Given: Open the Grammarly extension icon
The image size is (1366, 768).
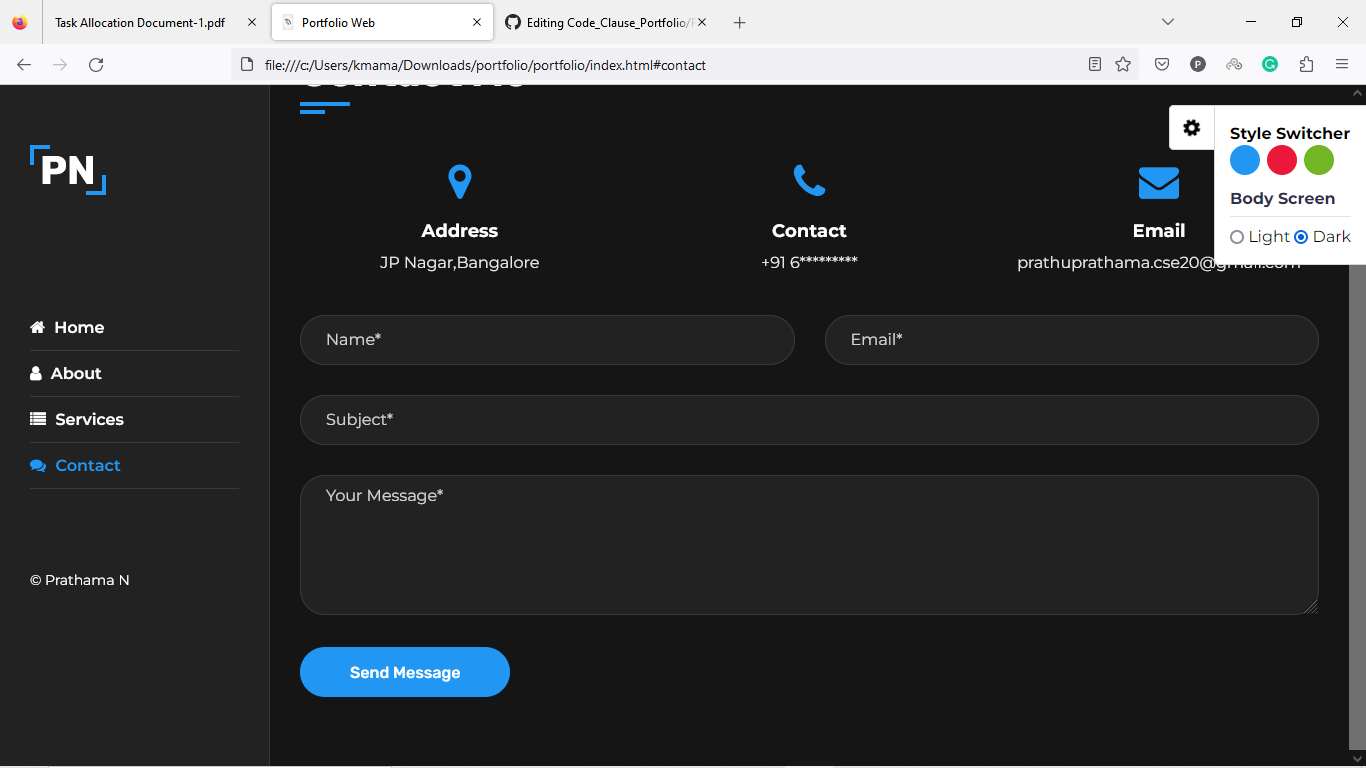Looking at the screenshot, I should tap(1270, 65).
